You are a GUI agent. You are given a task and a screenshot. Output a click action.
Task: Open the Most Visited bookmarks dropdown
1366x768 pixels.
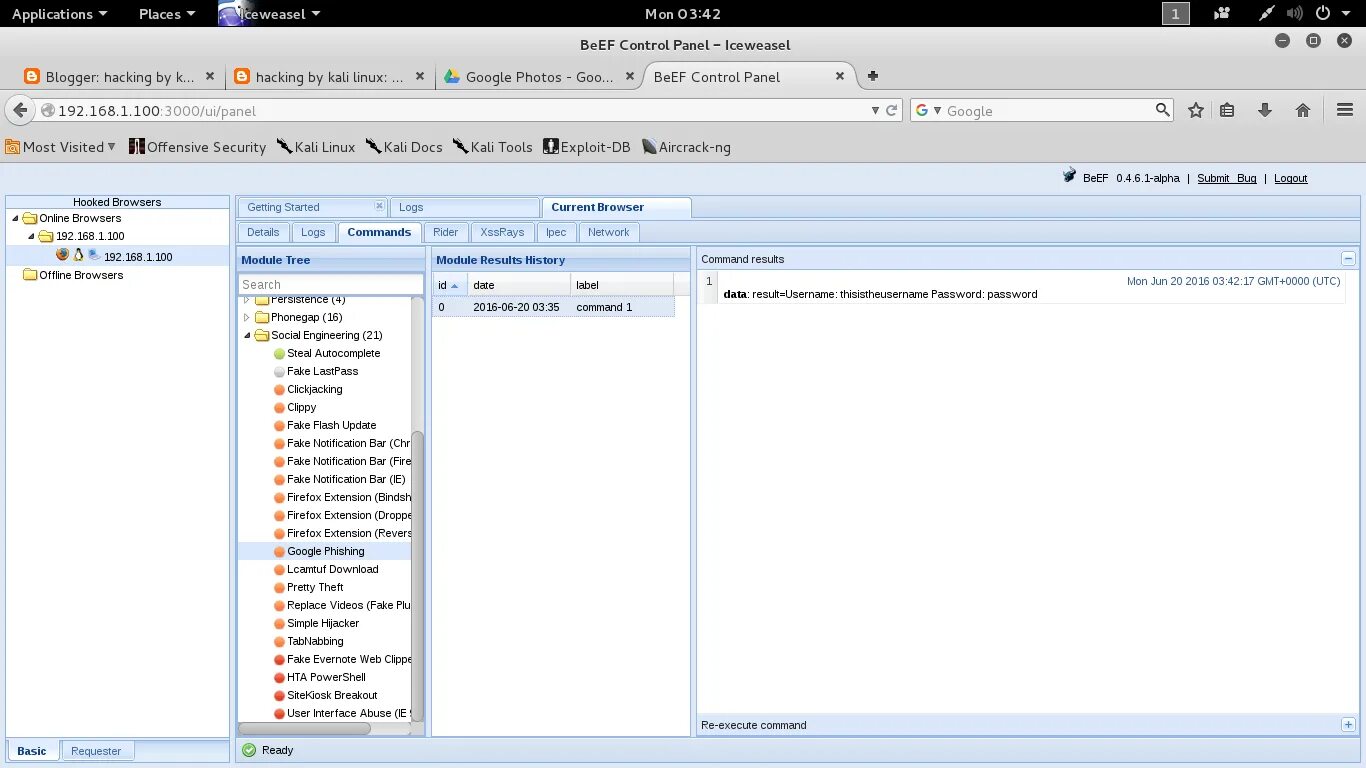point(61,147)
